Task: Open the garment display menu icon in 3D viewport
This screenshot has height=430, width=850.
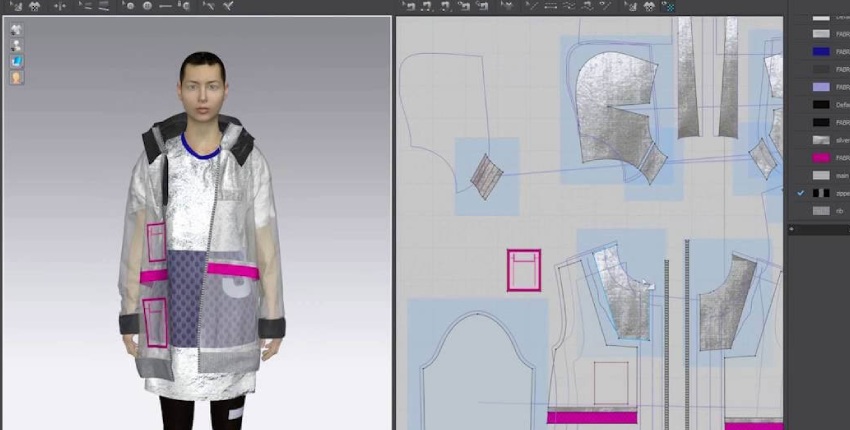Action: (16, 29)
